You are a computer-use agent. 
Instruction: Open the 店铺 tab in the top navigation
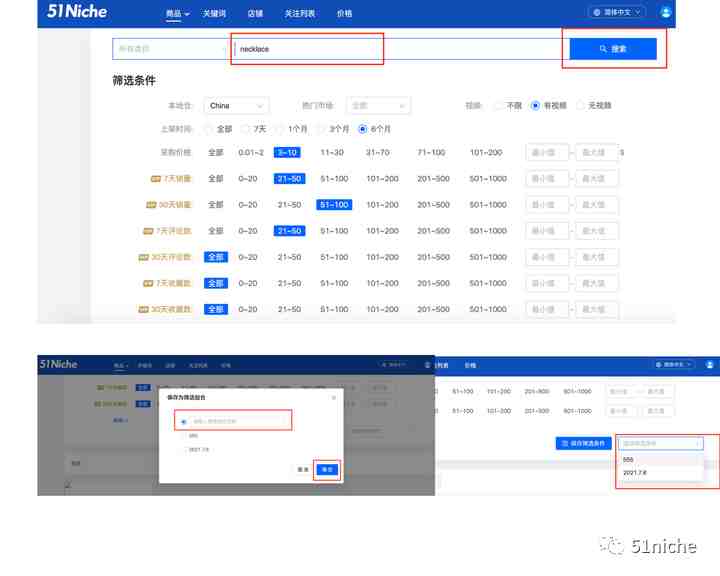(255, 14)
